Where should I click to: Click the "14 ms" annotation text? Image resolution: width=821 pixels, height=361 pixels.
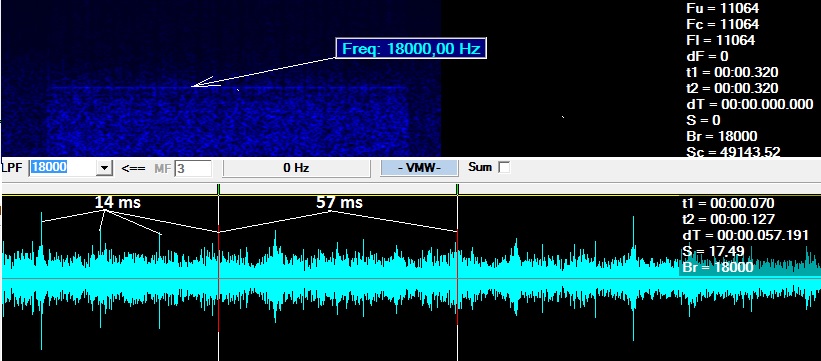click(x=118, y=202)
